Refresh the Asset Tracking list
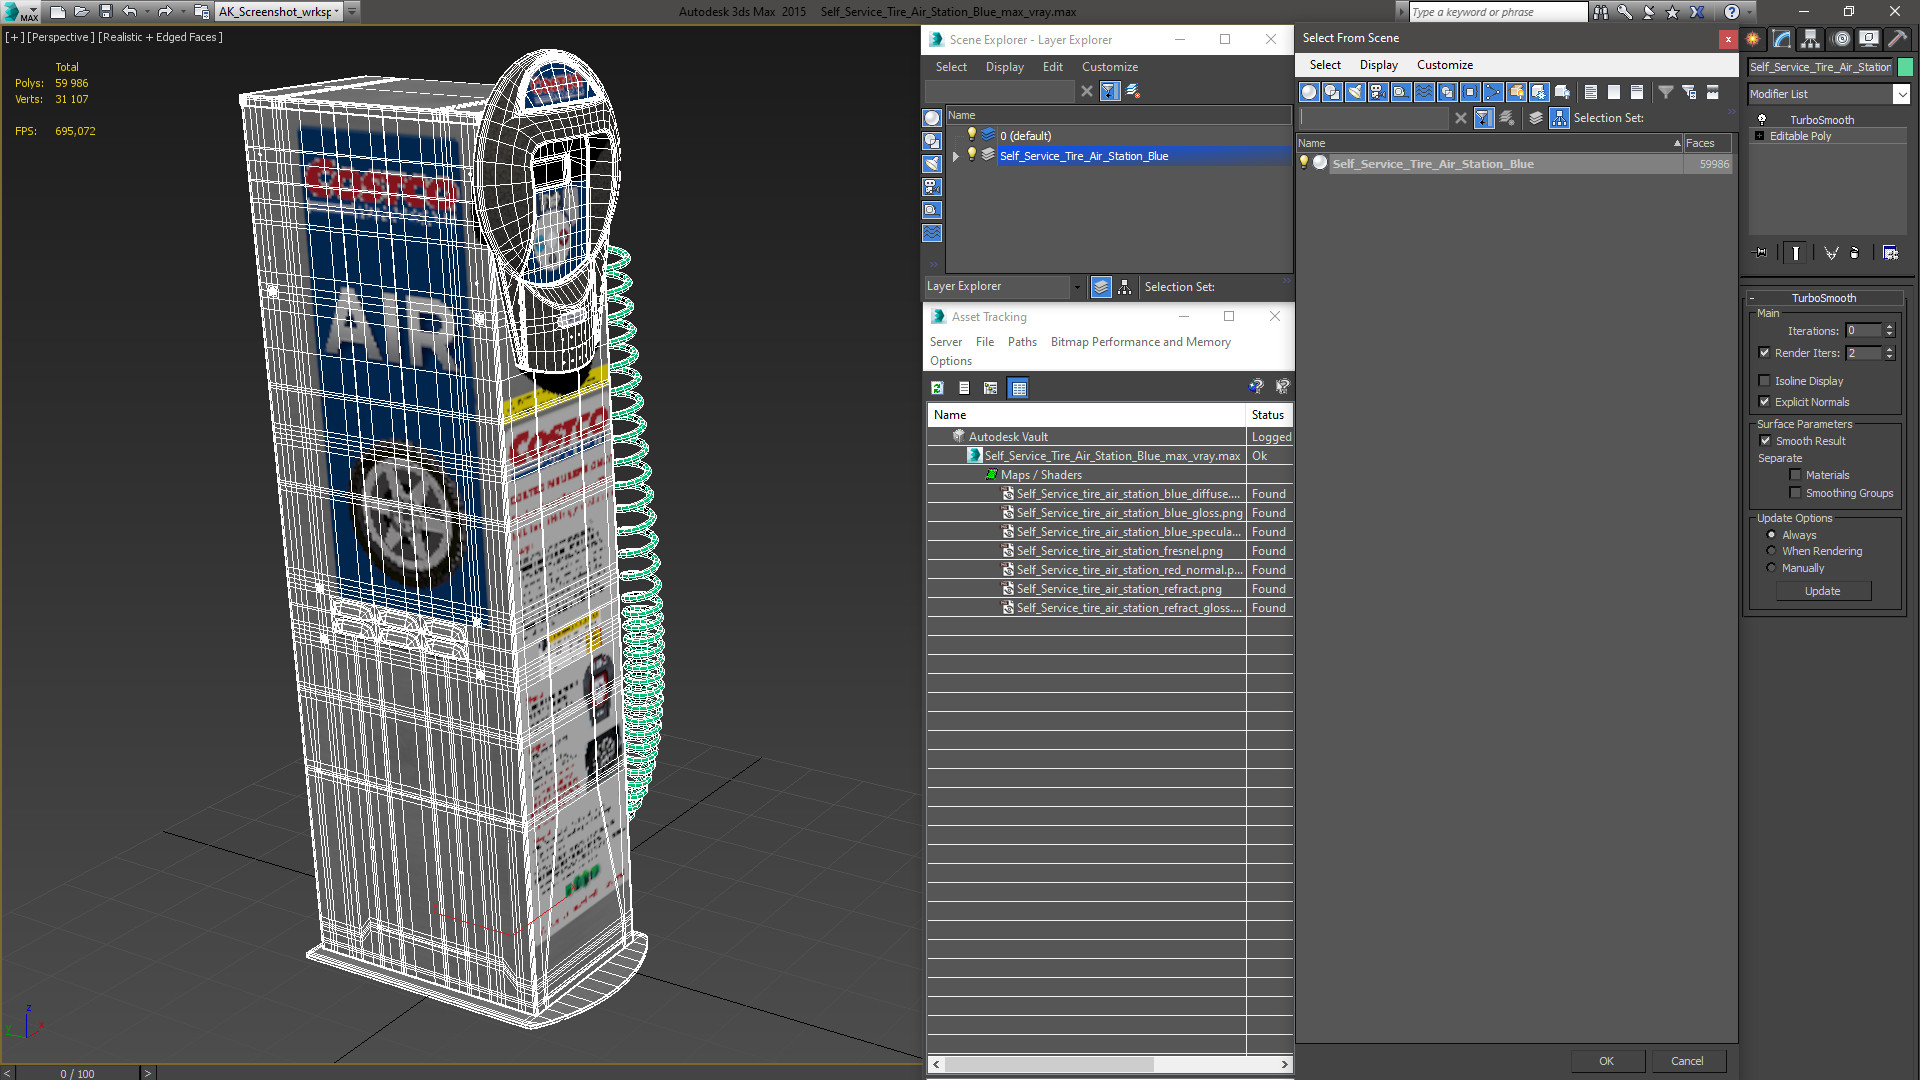The height and width of the screenshot is (1080, 1920). (937, 388)
